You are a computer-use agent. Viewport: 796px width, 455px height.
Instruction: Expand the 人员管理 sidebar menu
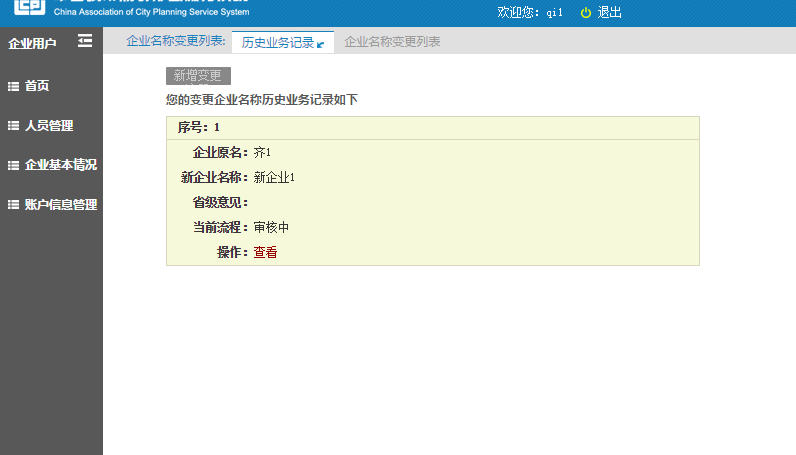pyautogui.click(x=49, y=126)
